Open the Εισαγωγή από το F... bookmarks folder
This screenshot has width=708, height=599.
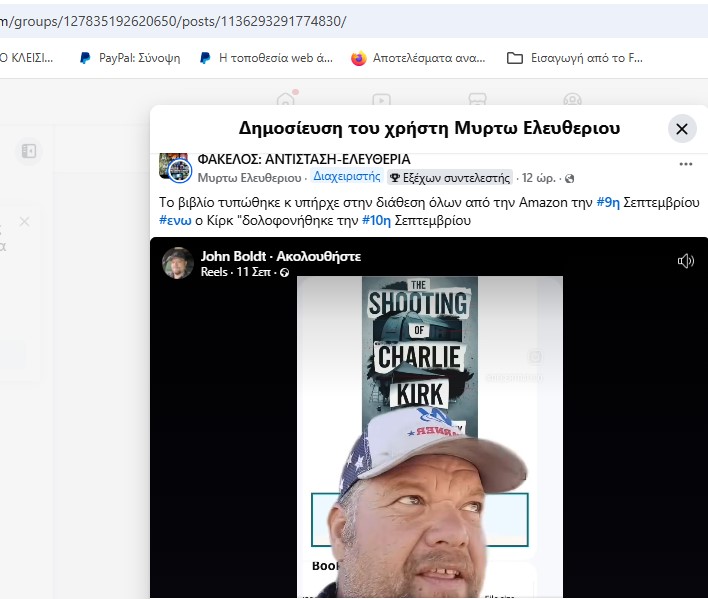(x=575, y=58)
